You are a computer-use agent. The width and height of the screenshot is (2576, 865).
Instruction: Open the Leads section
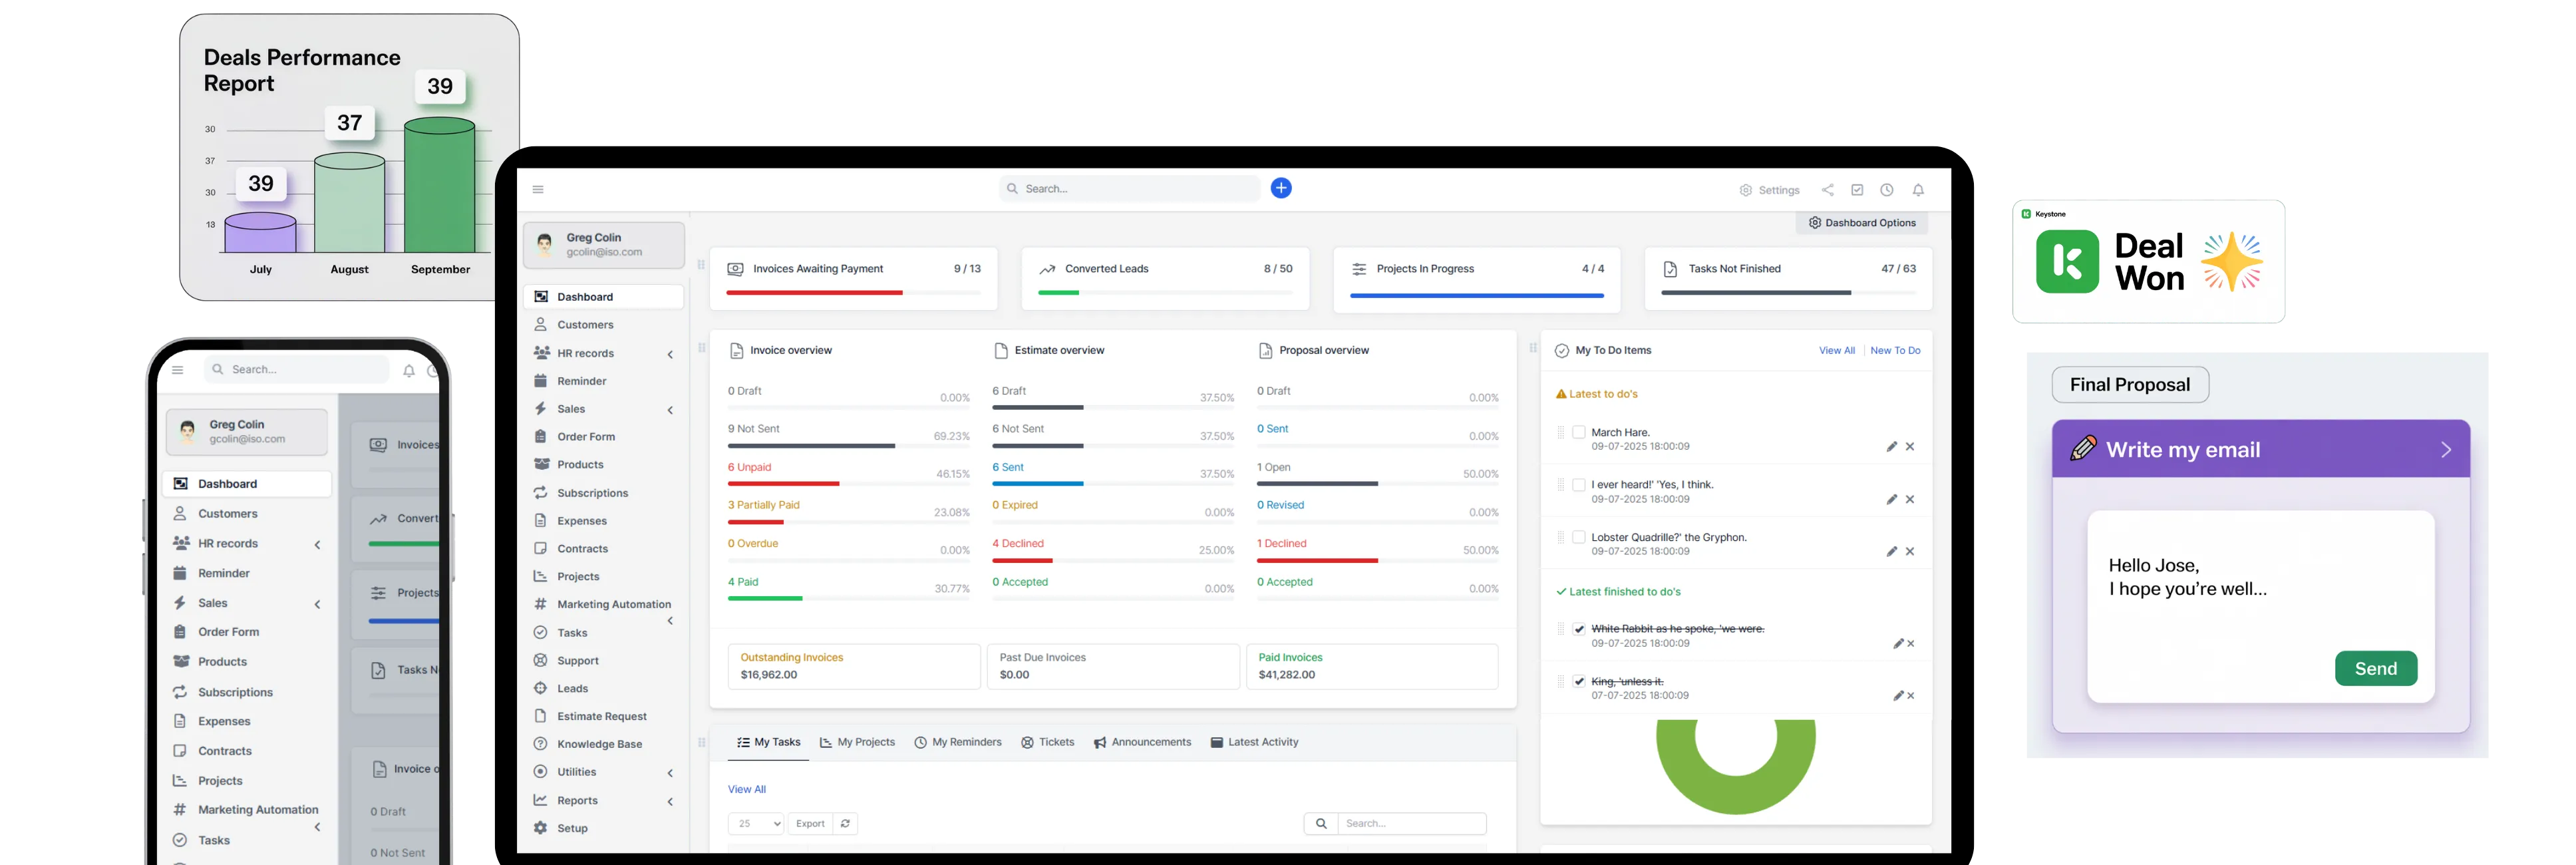click(x=574, y=688)
